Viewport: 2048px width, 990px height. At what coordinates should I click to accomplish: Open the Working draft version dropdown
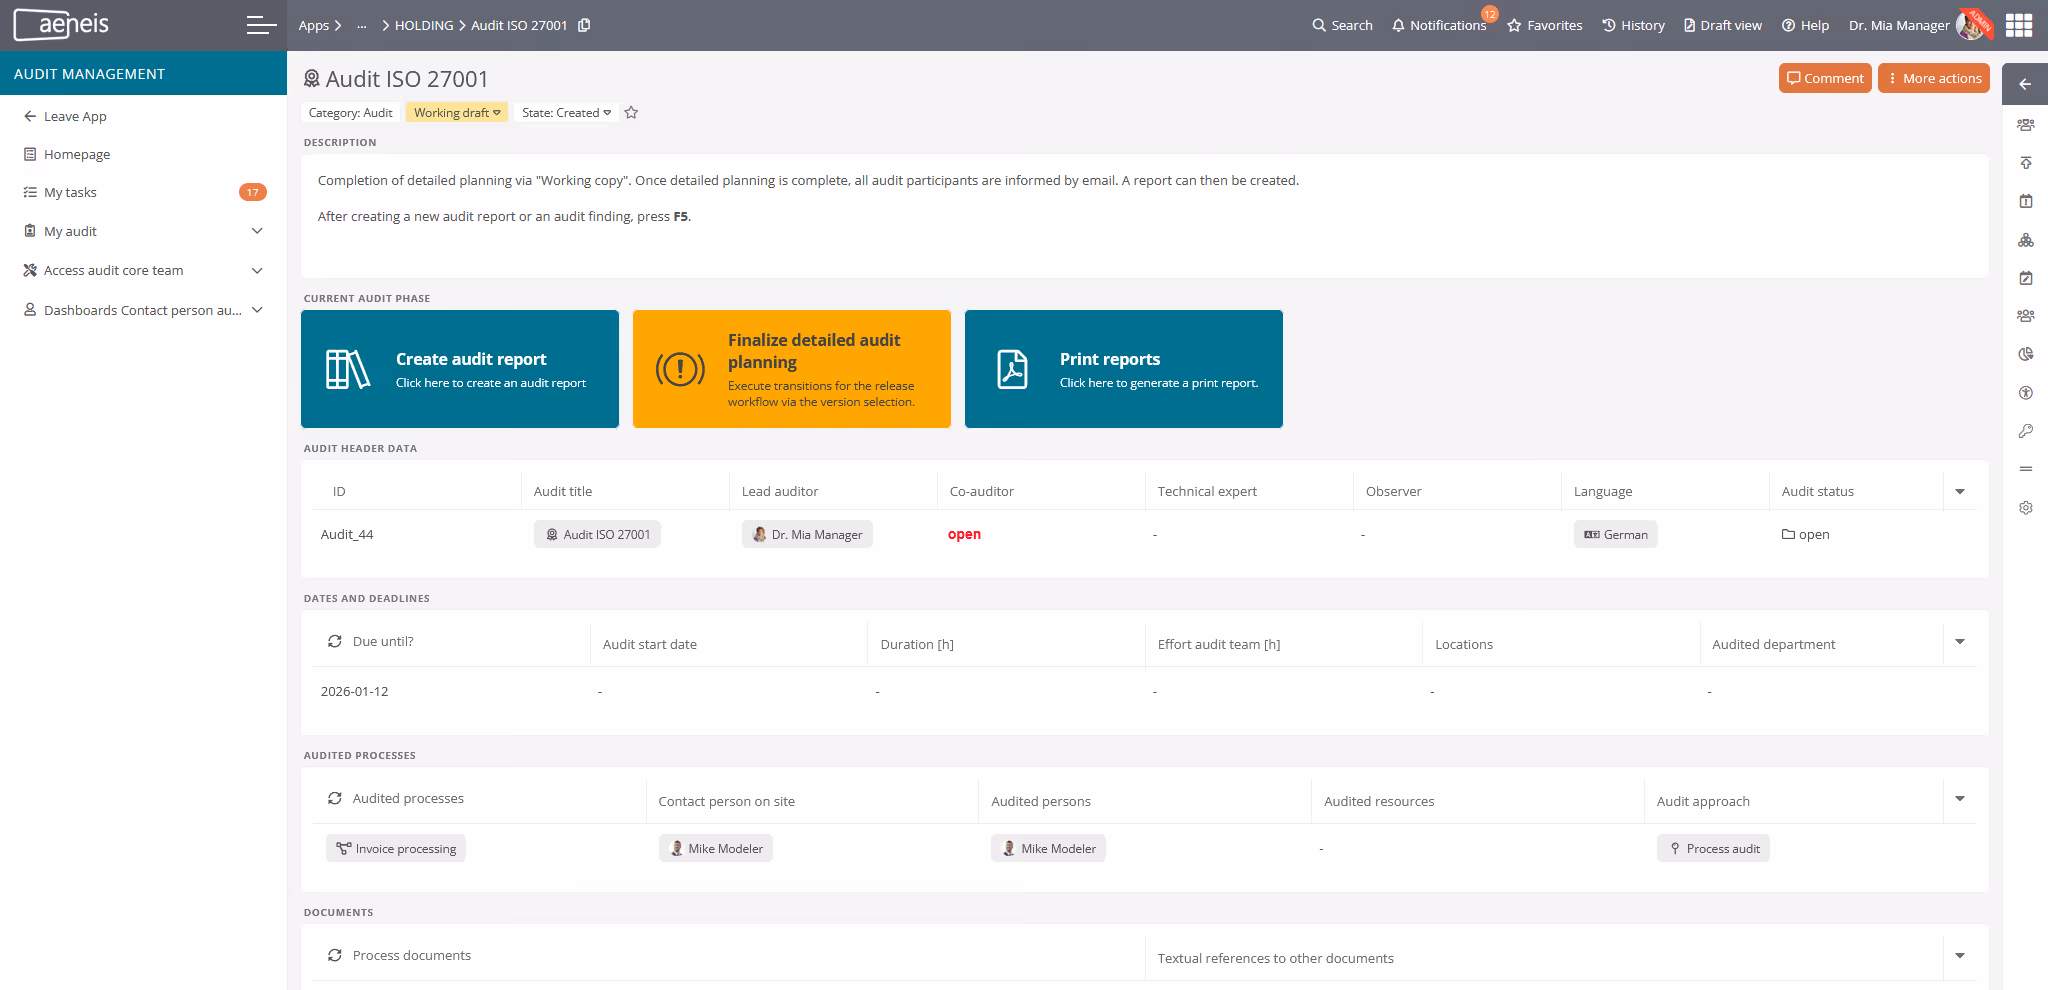457,113
